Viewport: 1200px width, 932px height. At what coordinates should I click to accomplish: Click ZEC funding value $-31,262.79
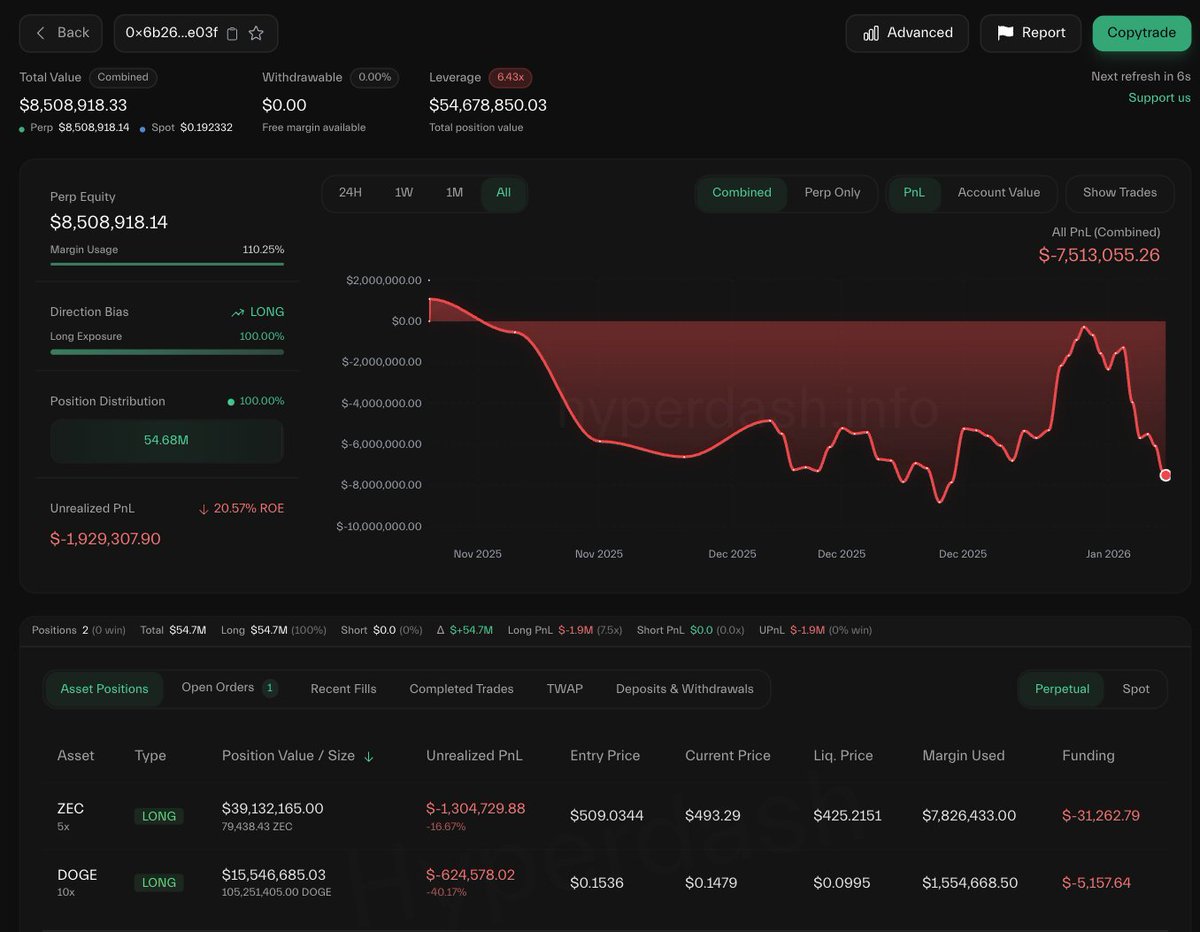[x=1101, y=816]
